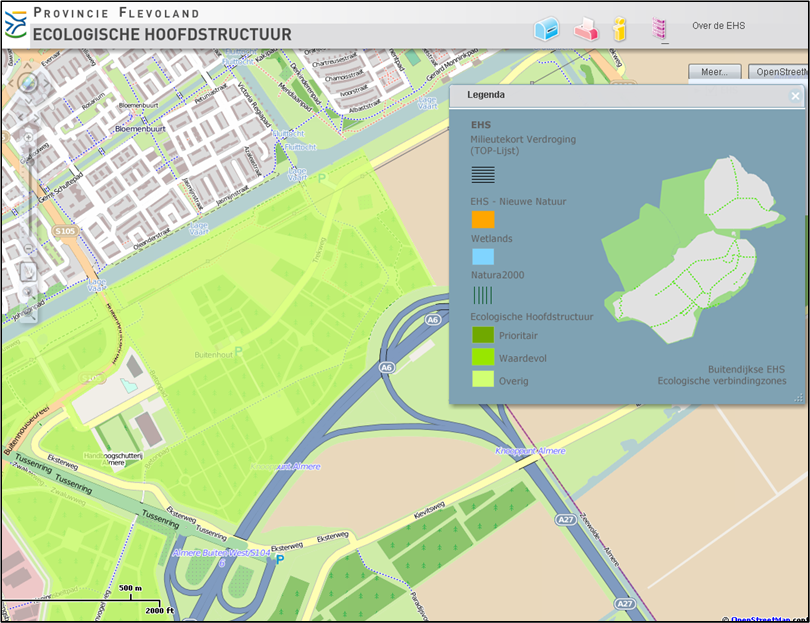Screen dimensions: 810x623
Task: Click the A6 highway marker on map
Action: coord(386,368)
